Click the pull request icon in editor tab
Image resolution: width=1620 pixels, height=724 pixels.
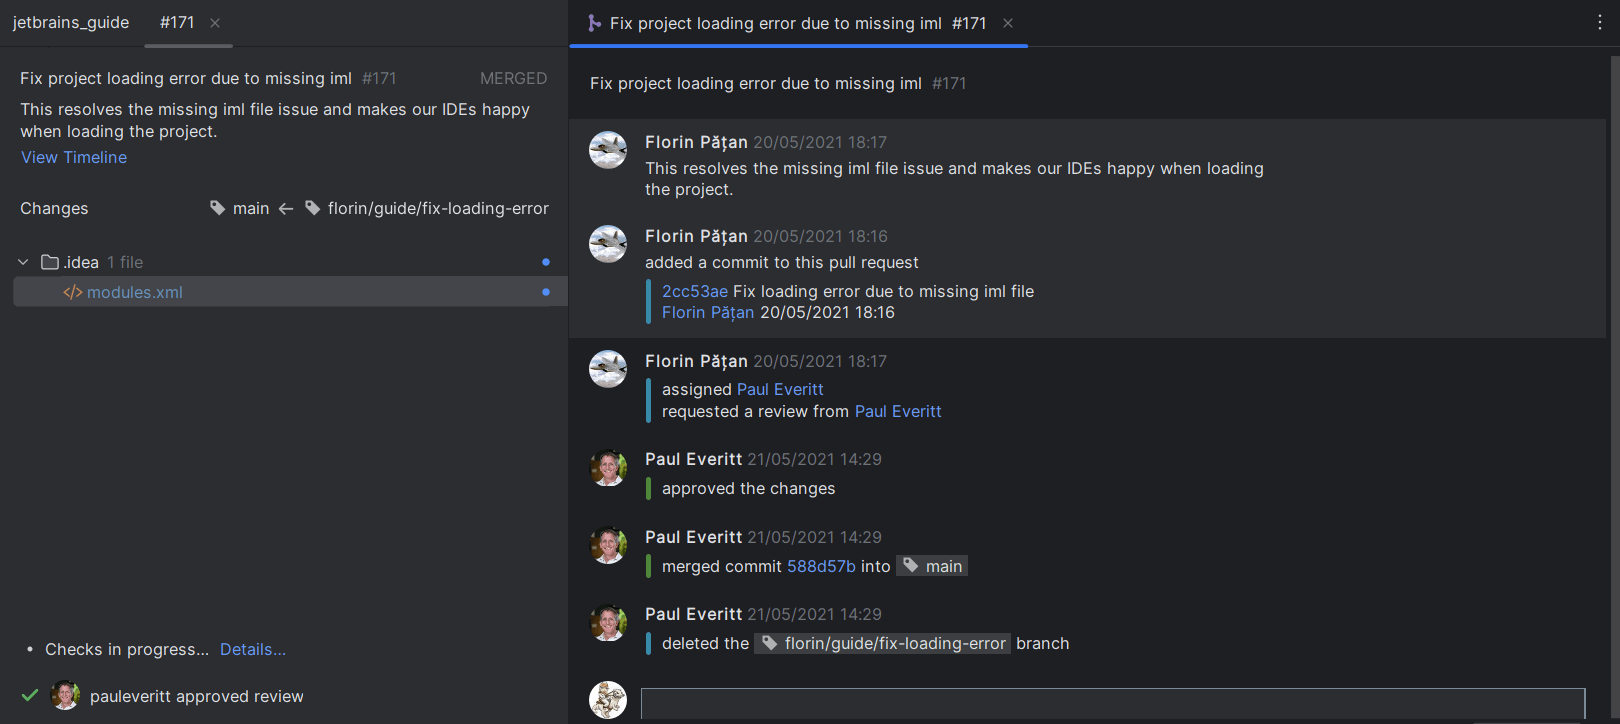point(594,23)
